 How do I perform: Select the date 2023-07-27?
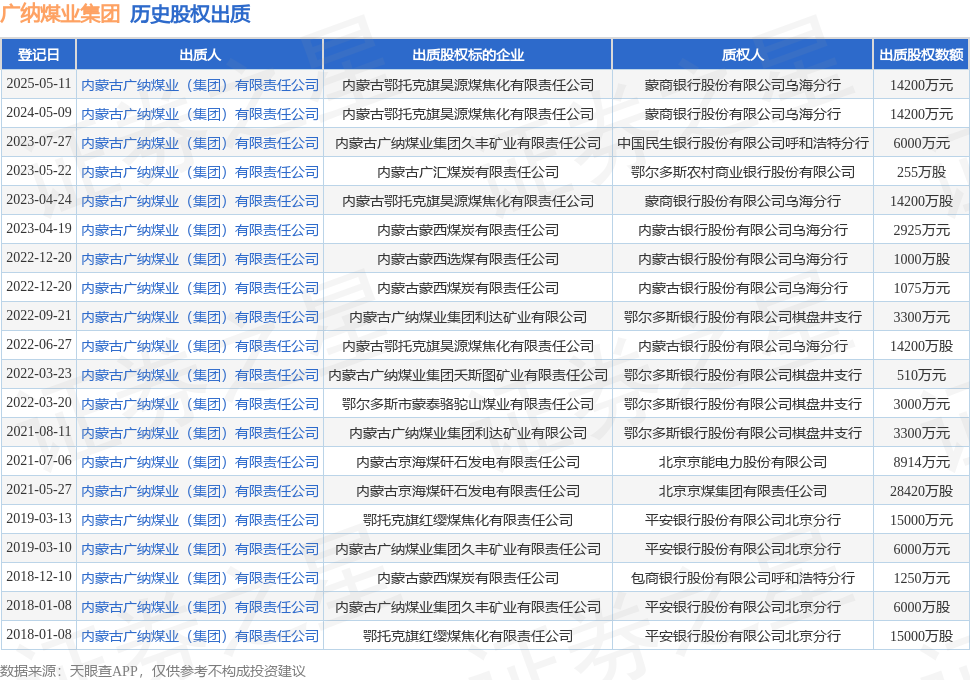38,142
